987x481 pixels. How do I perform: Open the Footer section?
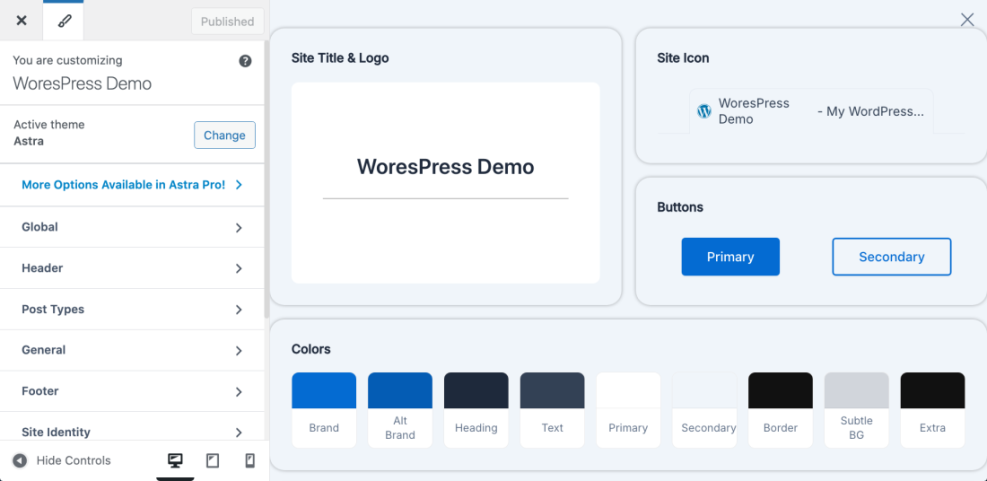[x=132, y=391]
